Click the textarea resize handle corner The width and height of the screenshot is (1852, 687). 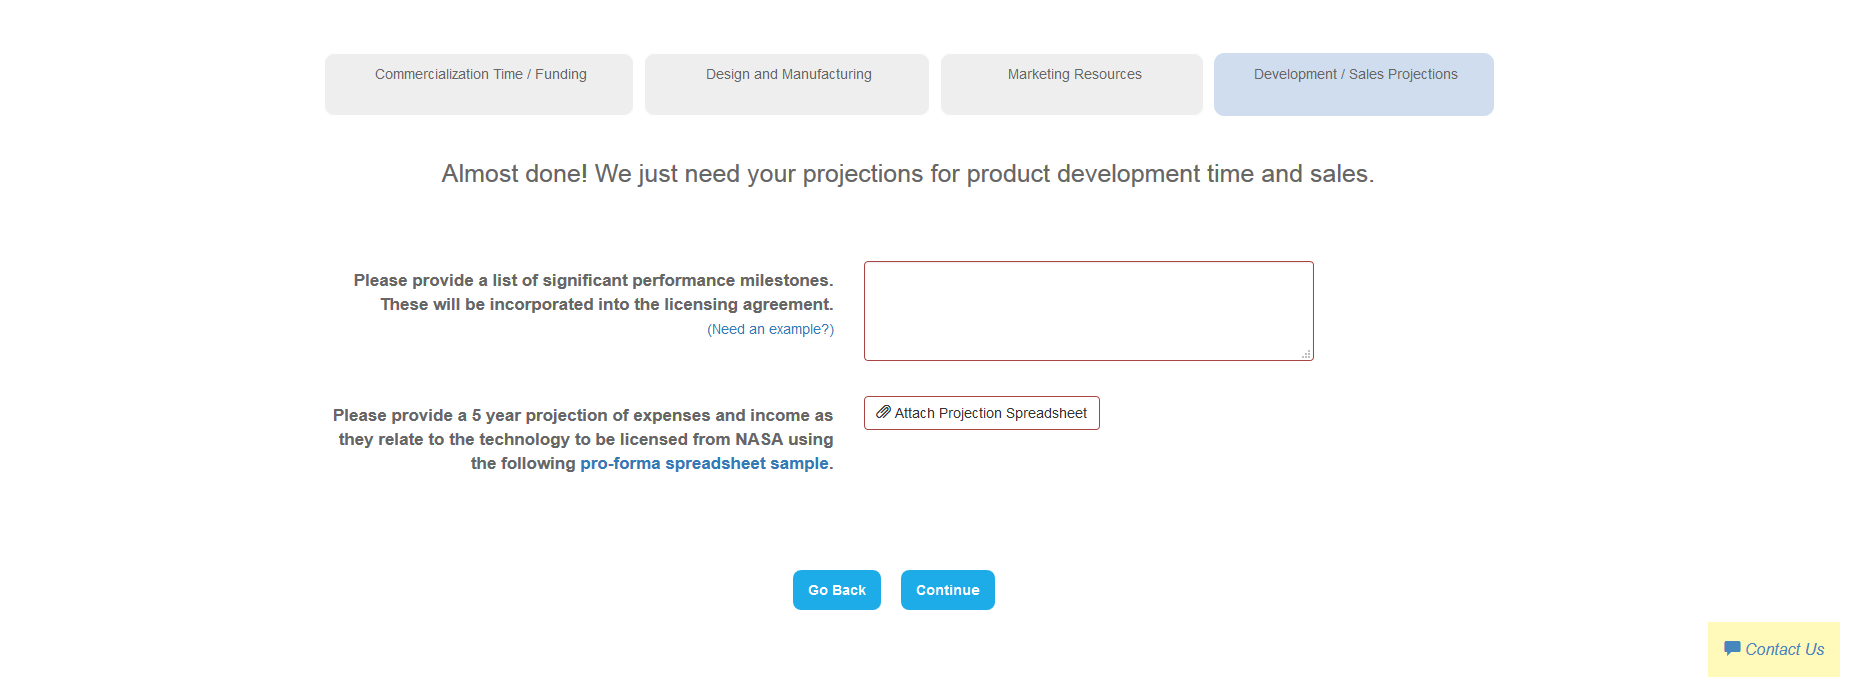click(1306, 354)
